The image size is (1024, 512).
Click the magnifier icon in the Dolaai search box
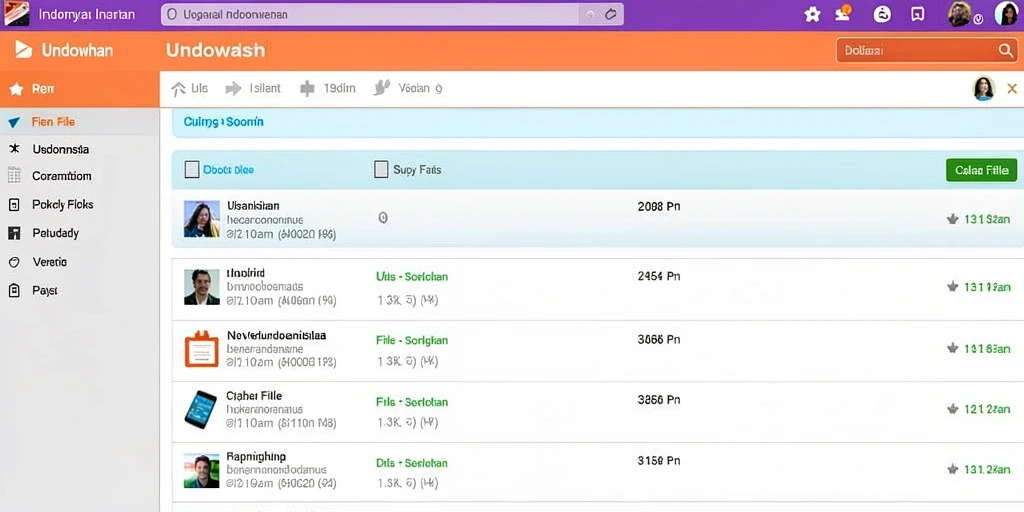1006,50
